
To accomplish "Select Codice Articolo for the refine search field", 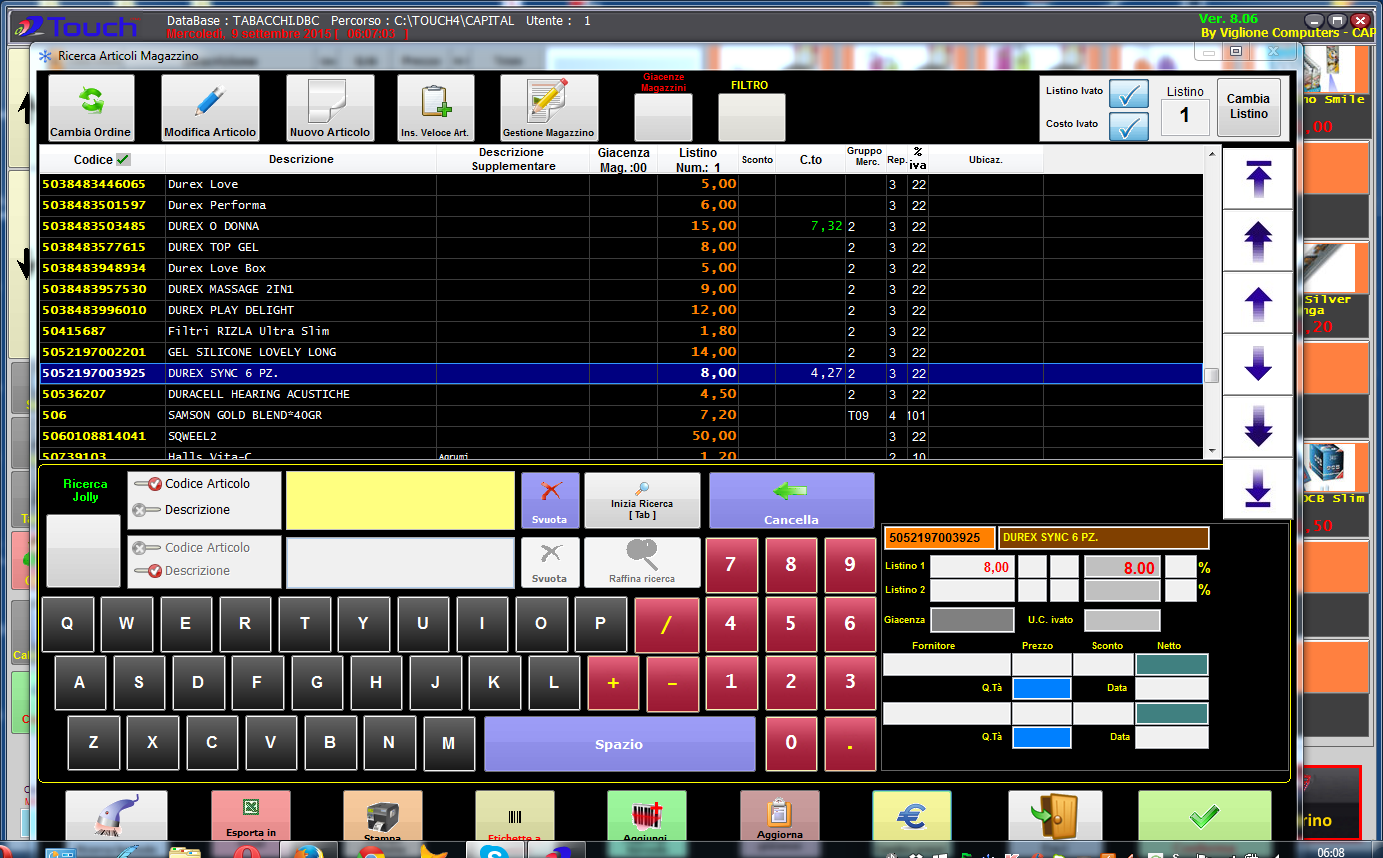I will (x=191, y=548).
